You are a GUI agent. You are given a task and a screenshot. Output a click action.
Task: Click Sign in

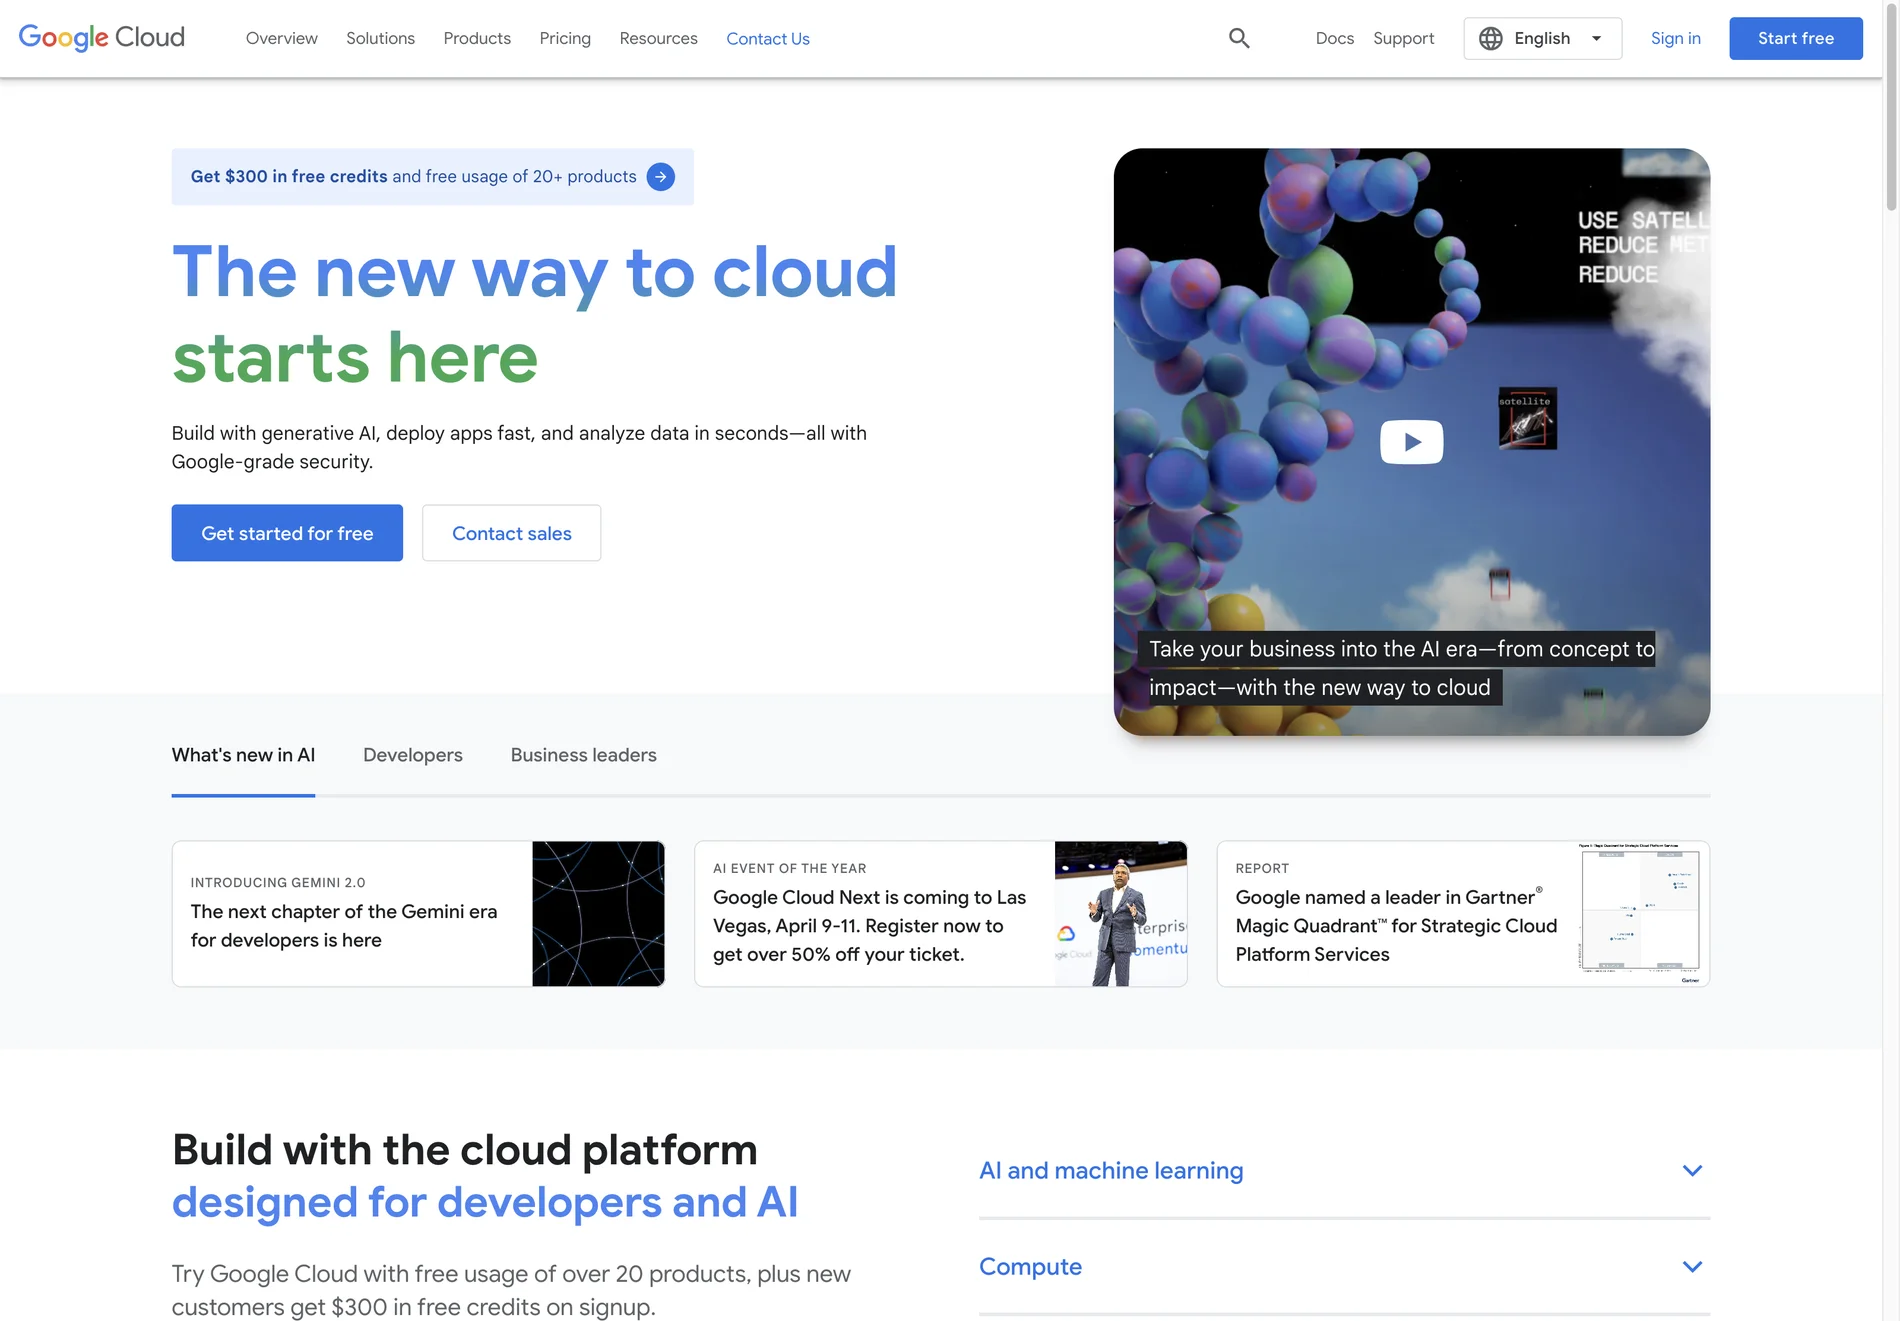(x=1675, y=38)
